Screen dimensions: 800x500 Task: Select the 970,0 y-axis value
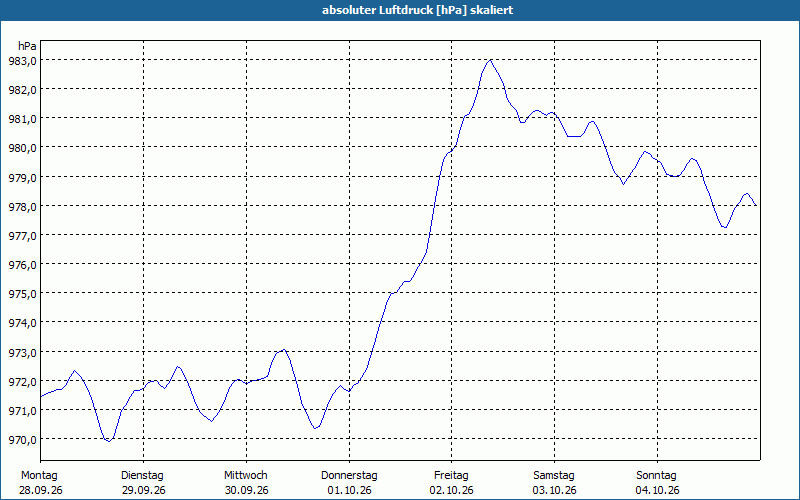pos(24,440)
